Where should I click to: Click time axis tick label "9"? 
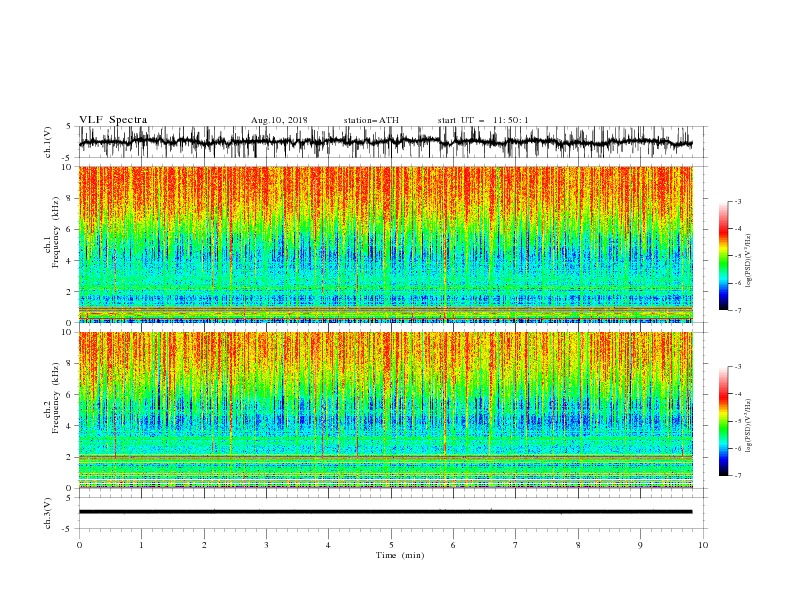[640, 545]
